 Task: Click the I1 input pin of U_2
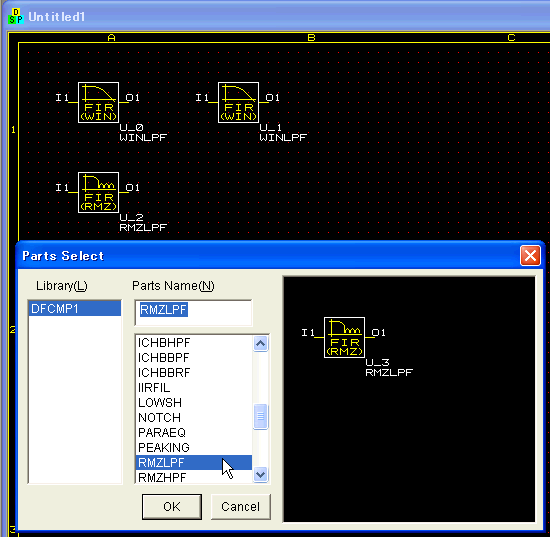62,188
